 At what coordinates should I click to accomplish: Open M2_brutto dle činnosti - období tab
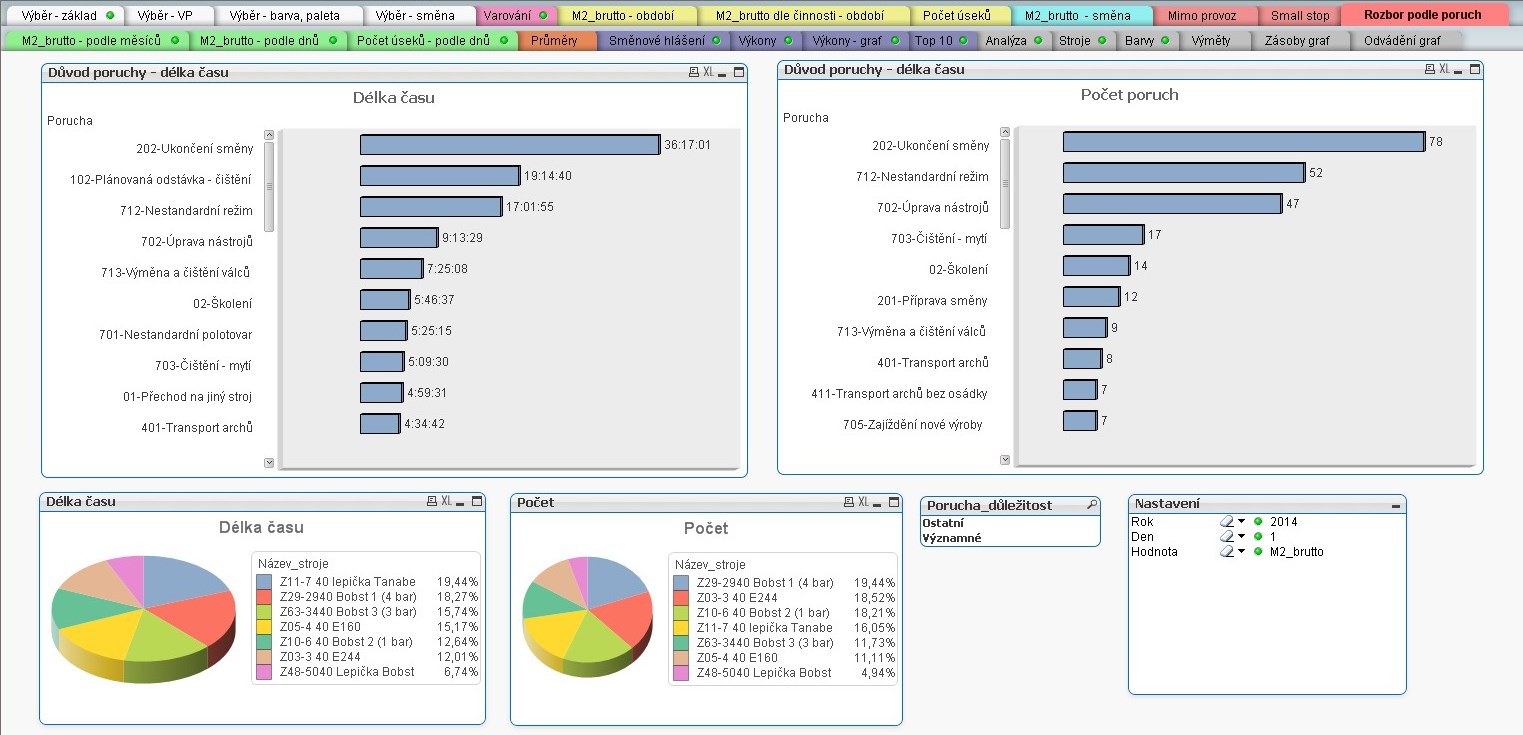[x=804, y=15]
